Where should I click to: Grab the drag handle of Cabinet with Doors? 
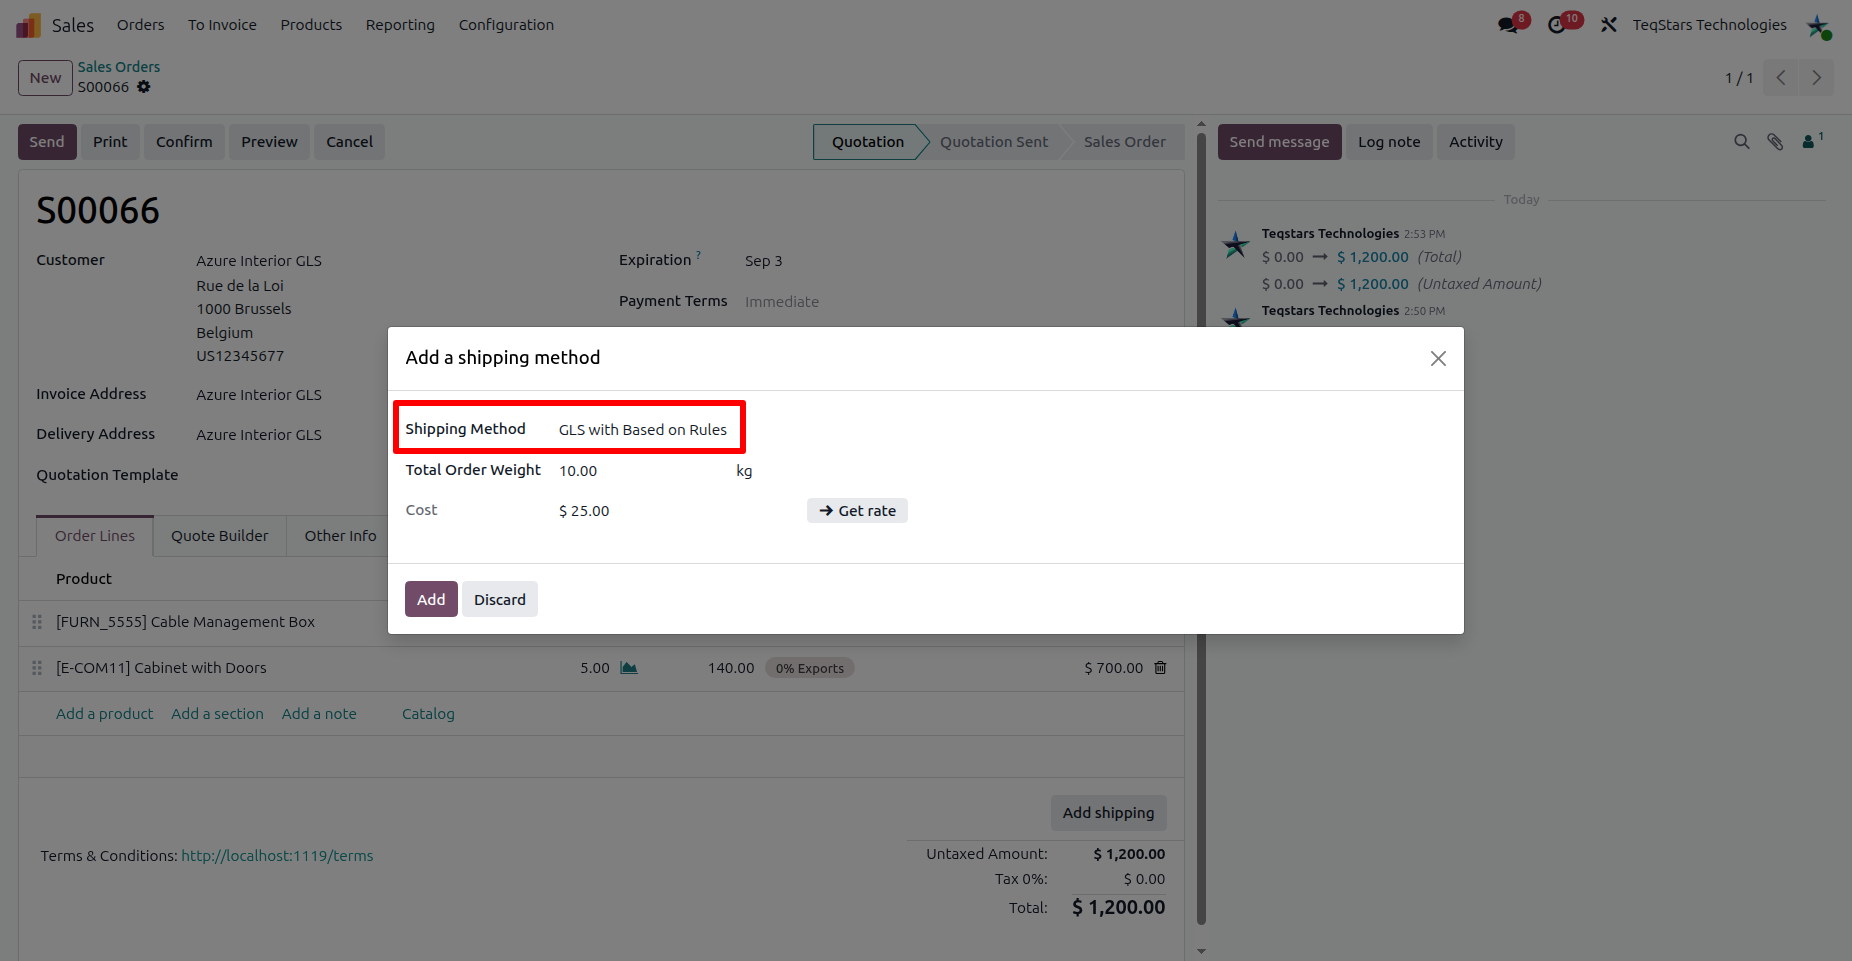coord(37,668)
